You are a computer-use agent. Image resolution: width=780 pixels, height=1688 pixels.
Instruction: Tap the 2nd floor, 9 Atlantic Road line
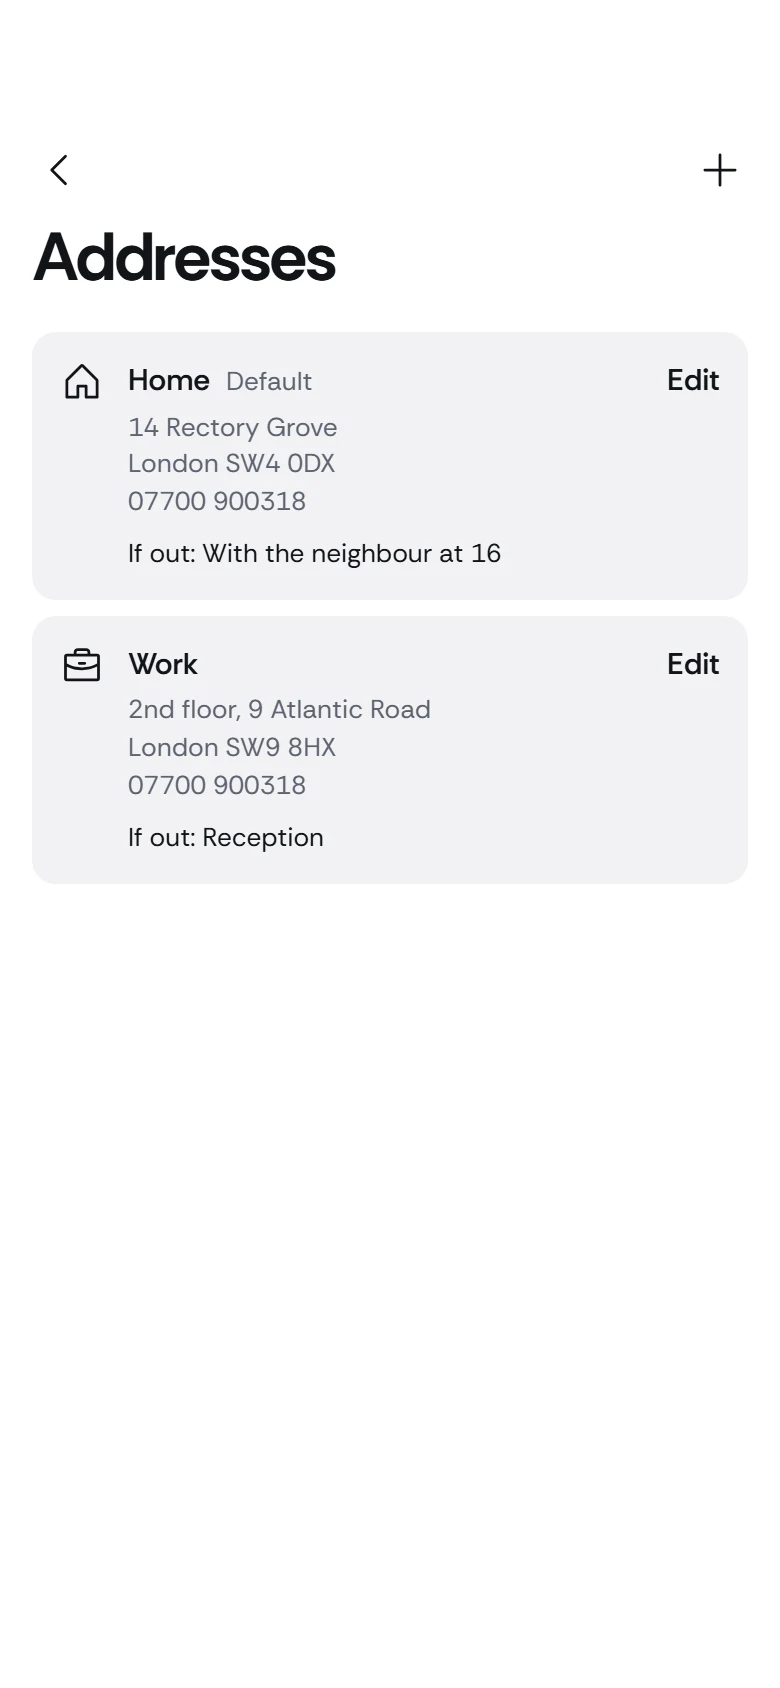[280, 710]
